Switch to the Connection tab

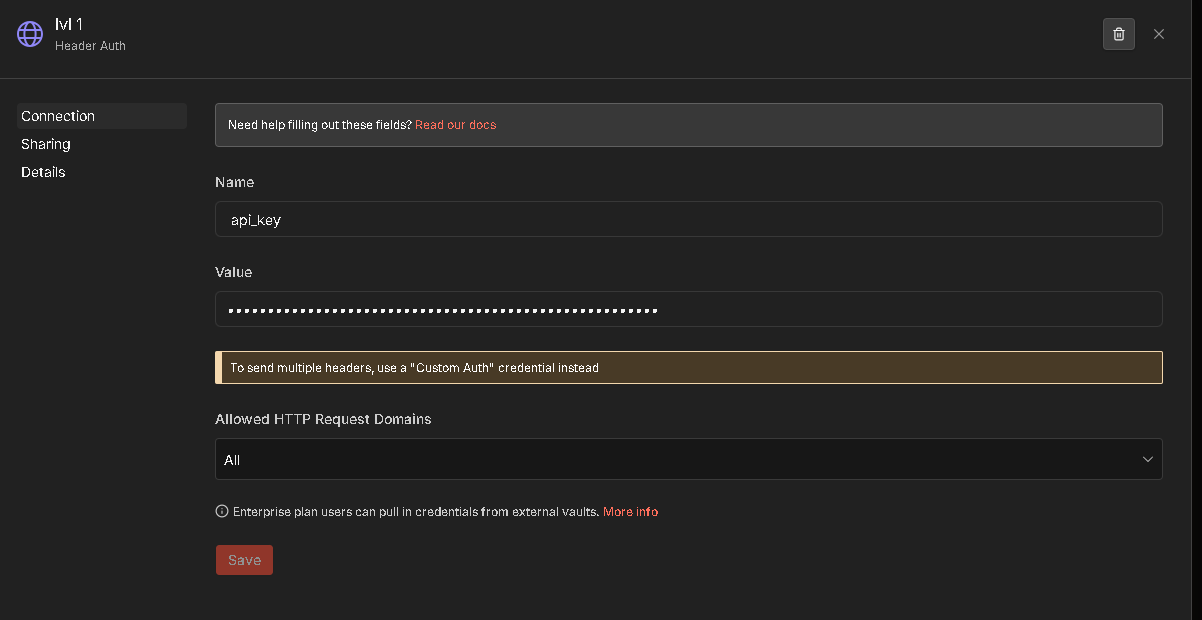click(58, 116)
